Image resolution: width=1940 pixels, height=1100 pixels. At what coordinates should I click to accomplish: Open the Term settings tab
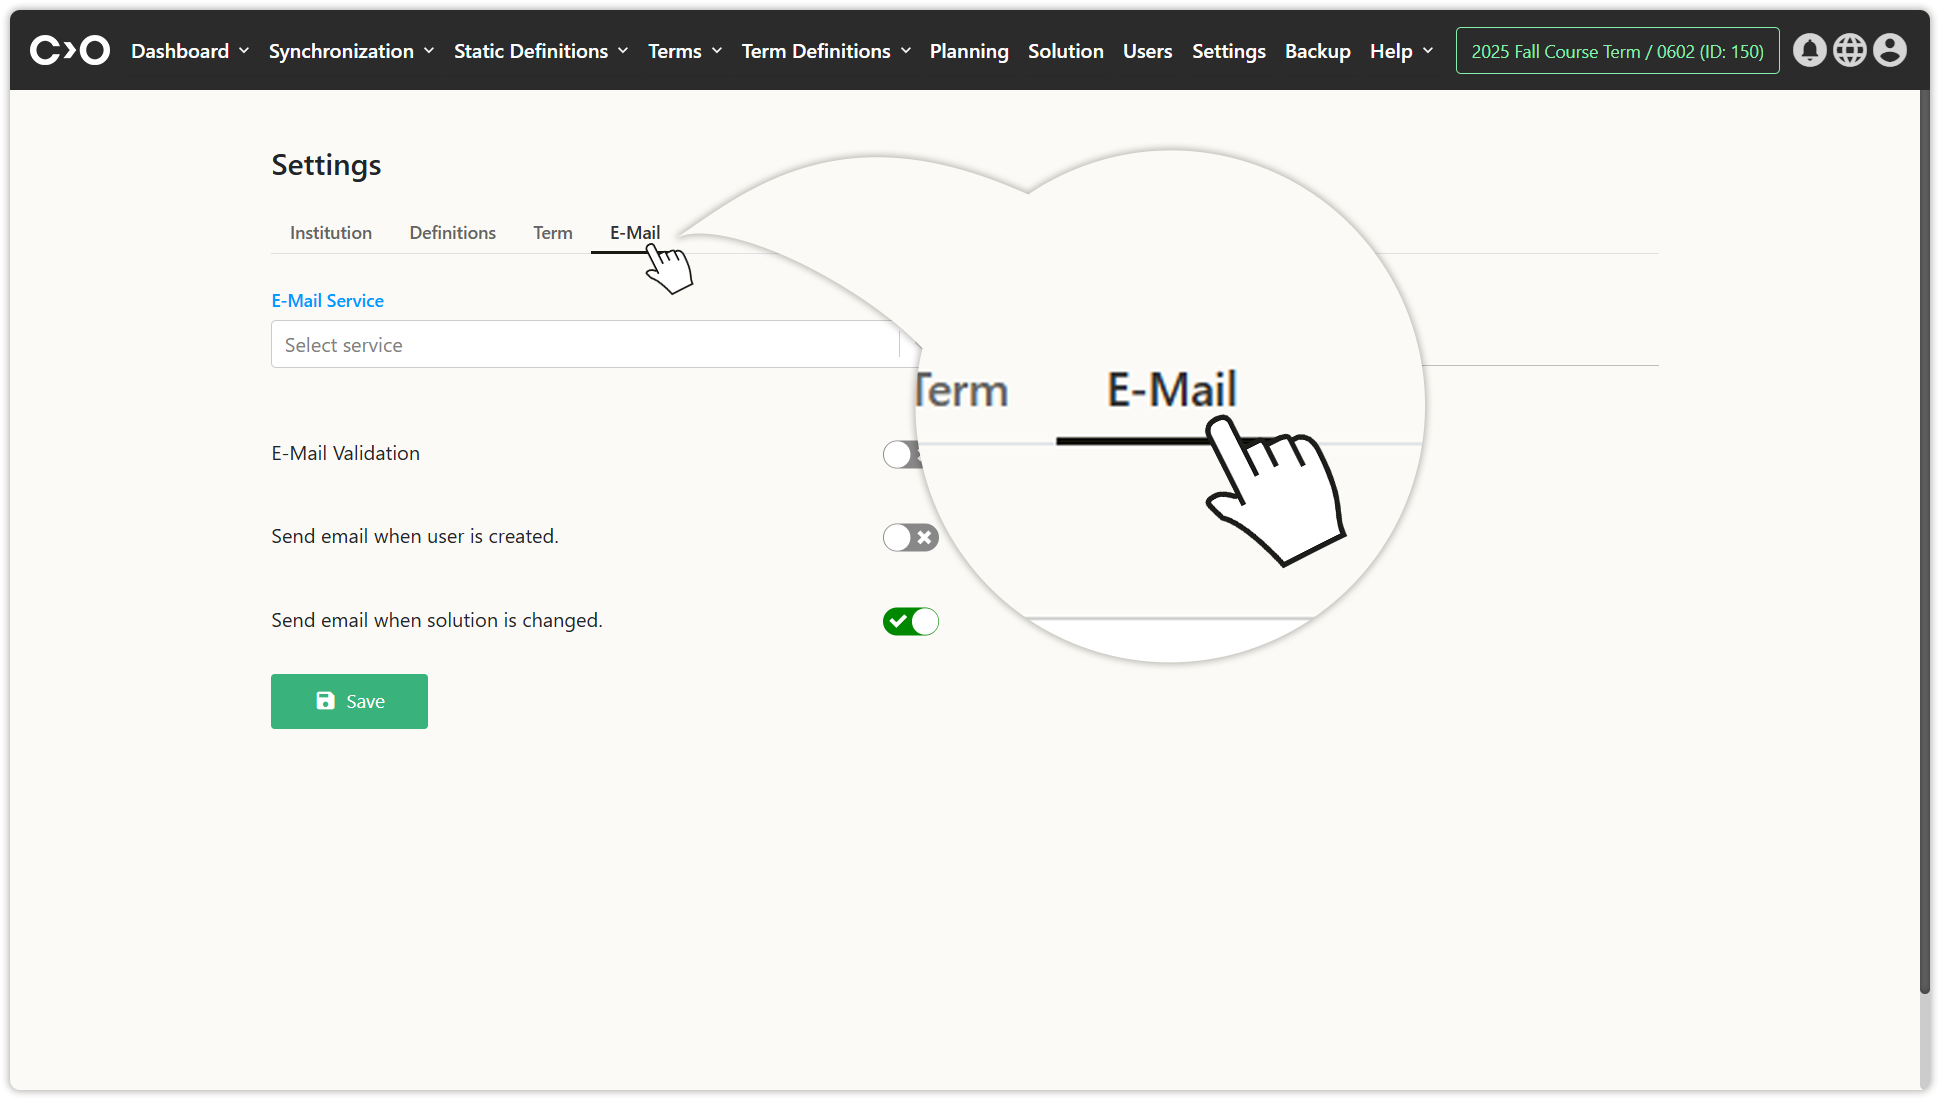pos(552,233)
